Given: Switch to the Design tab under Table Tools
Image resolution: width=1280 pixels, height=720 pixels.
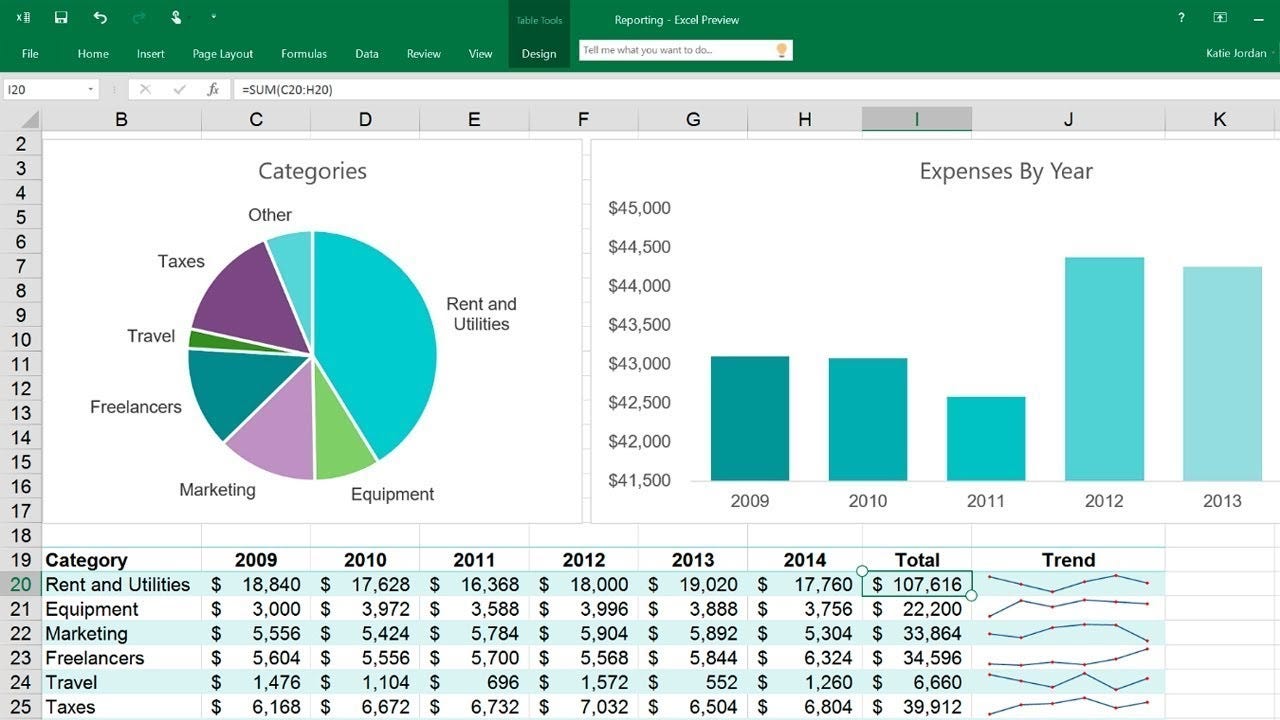Looking at the screenshot, I should point(538,54).
